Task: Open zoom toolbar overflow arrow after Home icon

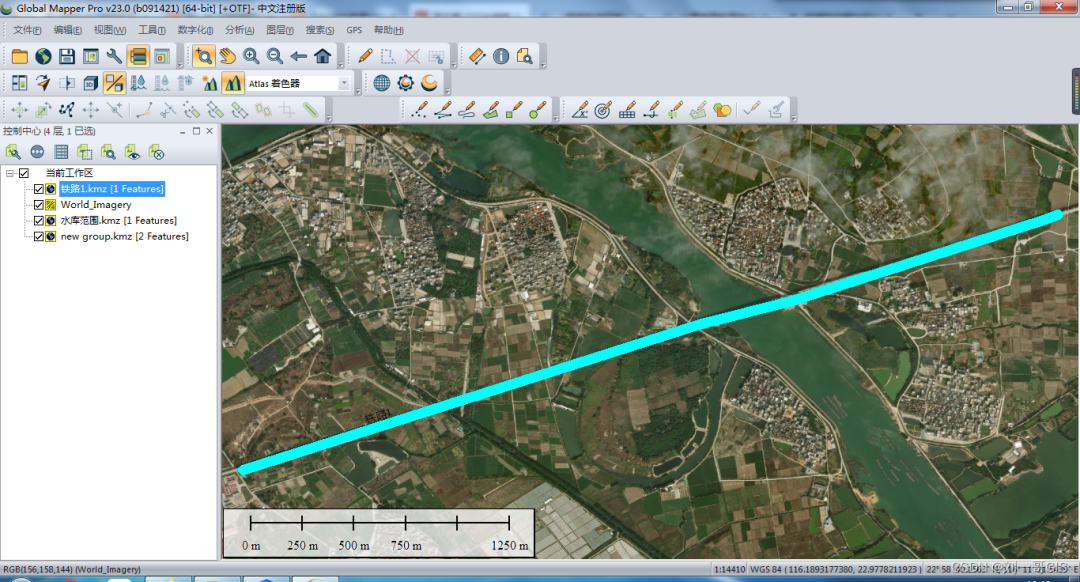Action: coord(340,65)
